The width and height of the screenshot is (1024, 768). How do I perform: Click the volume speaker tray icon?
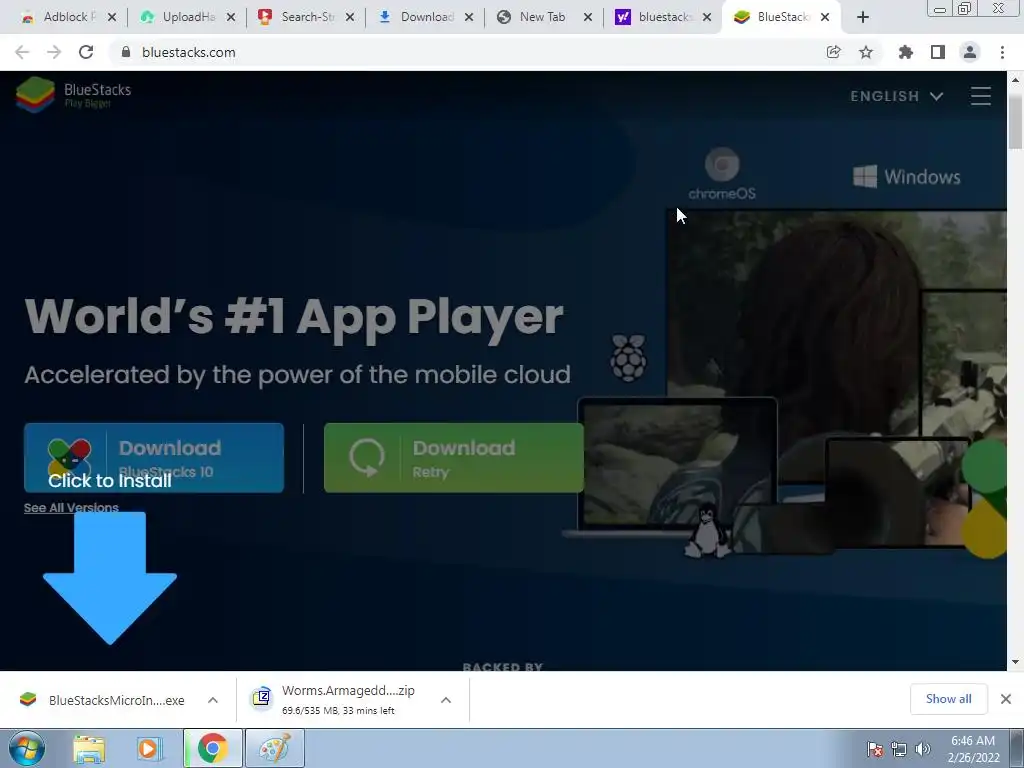[923, 749]
